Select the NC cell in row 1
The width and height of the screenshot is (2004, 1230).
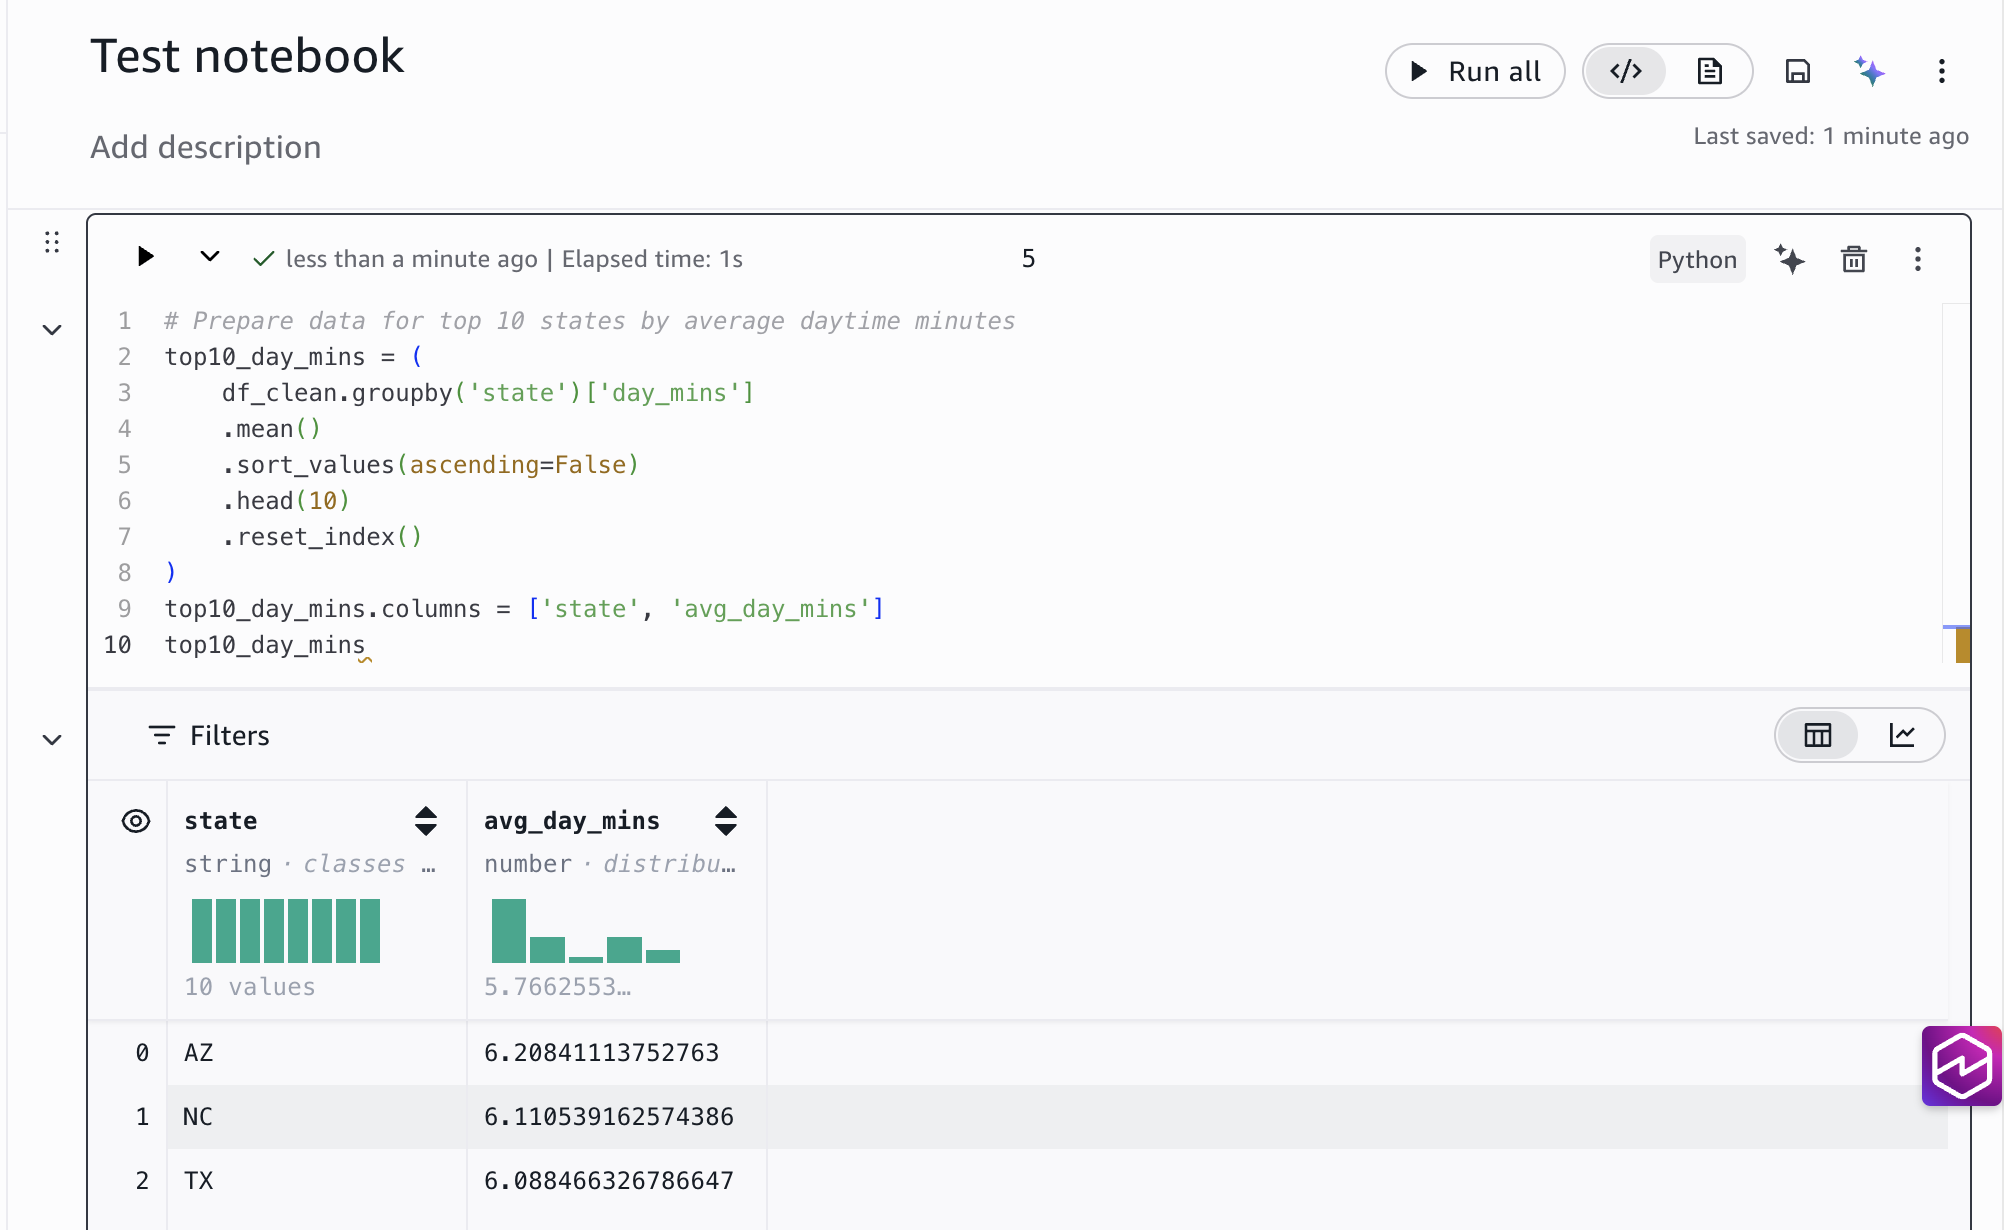point(317,1117)
